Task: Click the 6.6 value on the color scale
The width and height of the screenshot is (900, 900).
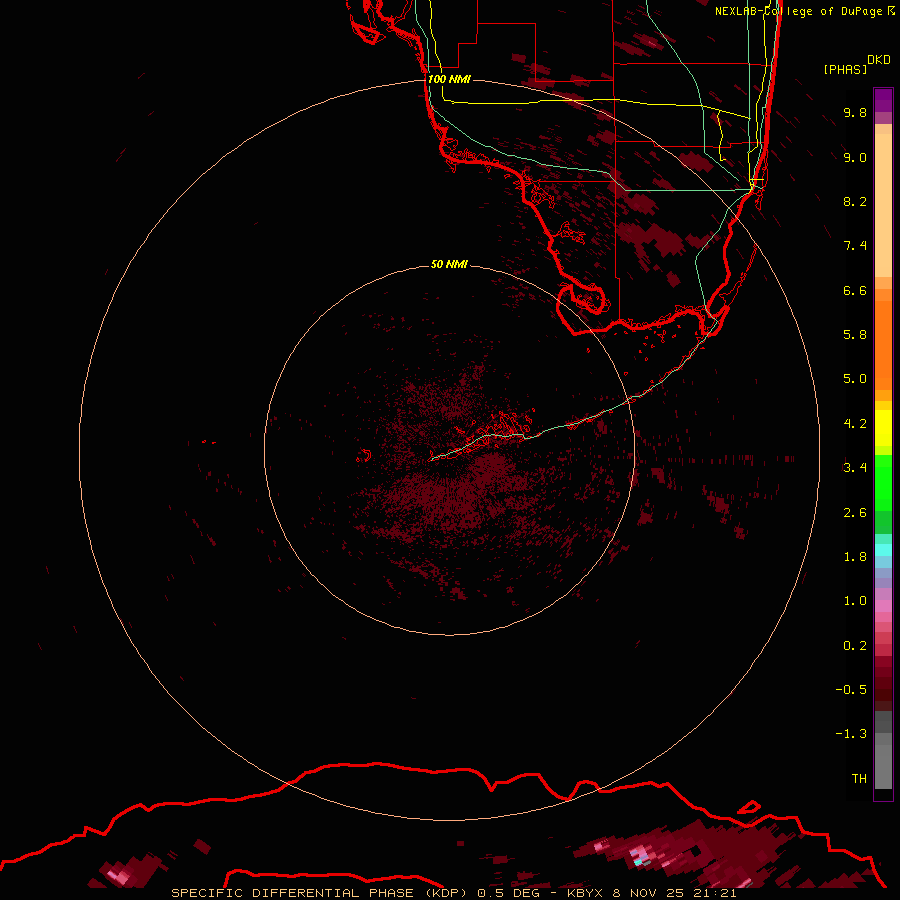Action: [855, 290]
